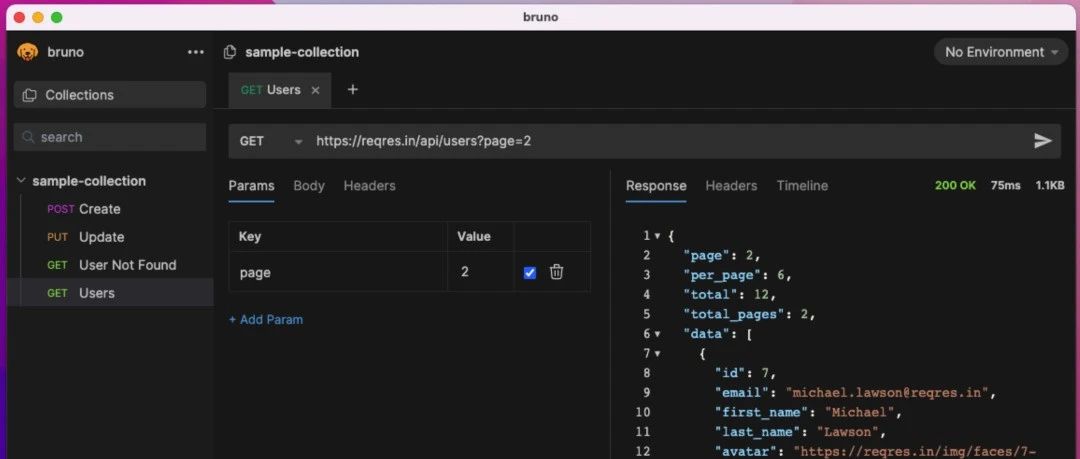Click the yellow macOS minimize button

point(38,17)
